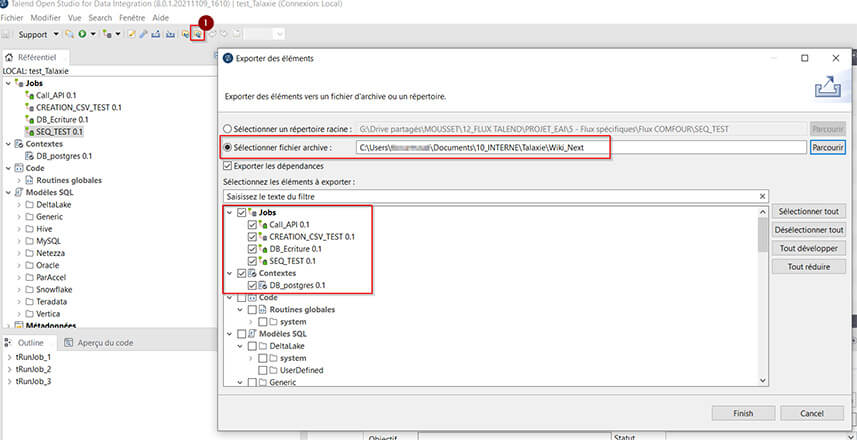Click the Snowflake folder icon in the Référentiel tree
This screenshot has width=857, height=440.
(30, 290)
